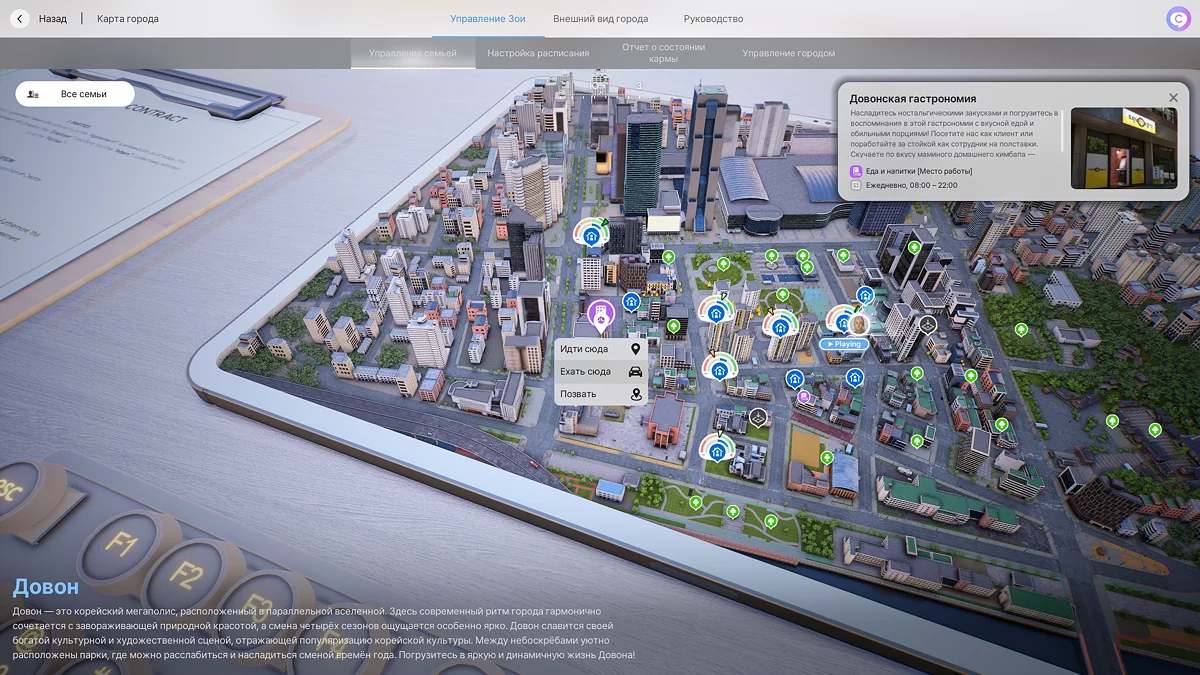Click the Довонская гастрономия storefront thumbnail

(1123, 148)
